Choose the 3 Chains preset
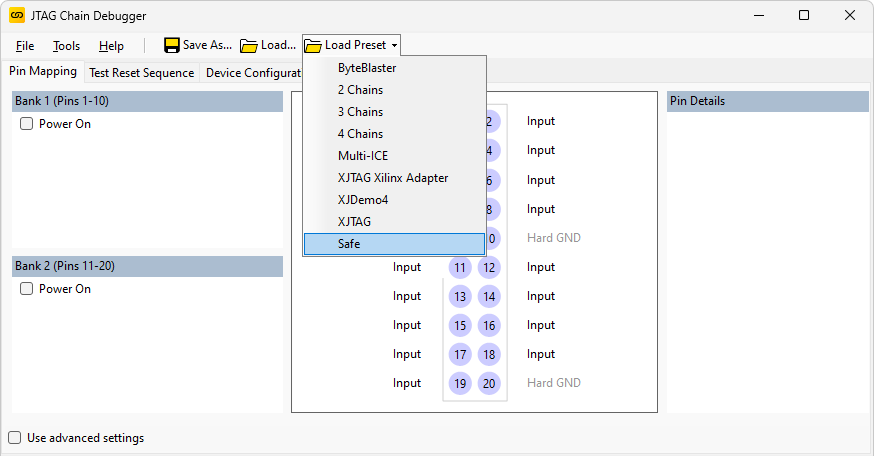 (x=360, y=112)
